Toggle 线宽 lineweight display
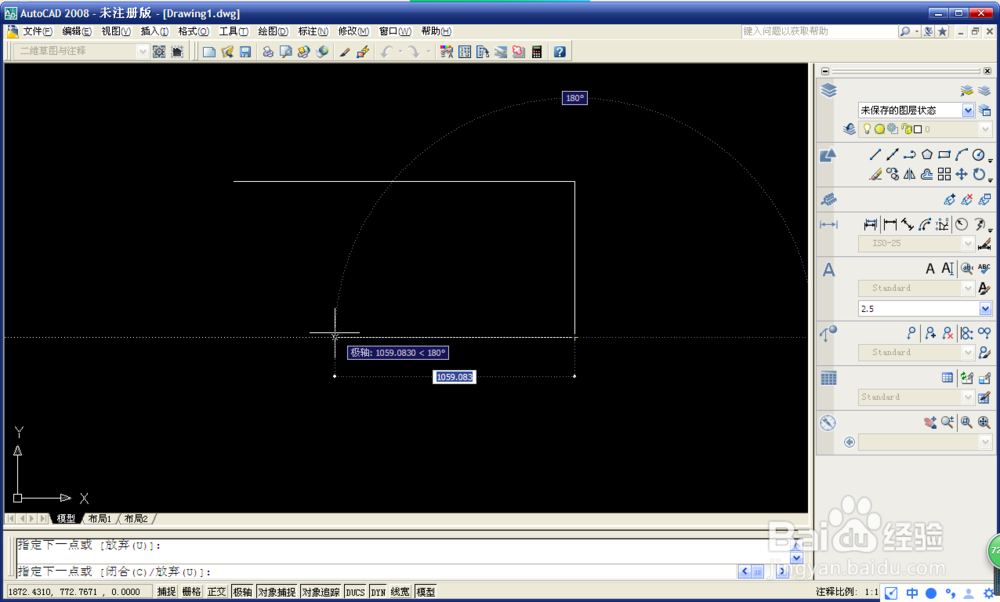Image resolution: width=1000 pixels, height=602 pixels. click(x=400, y=592)
